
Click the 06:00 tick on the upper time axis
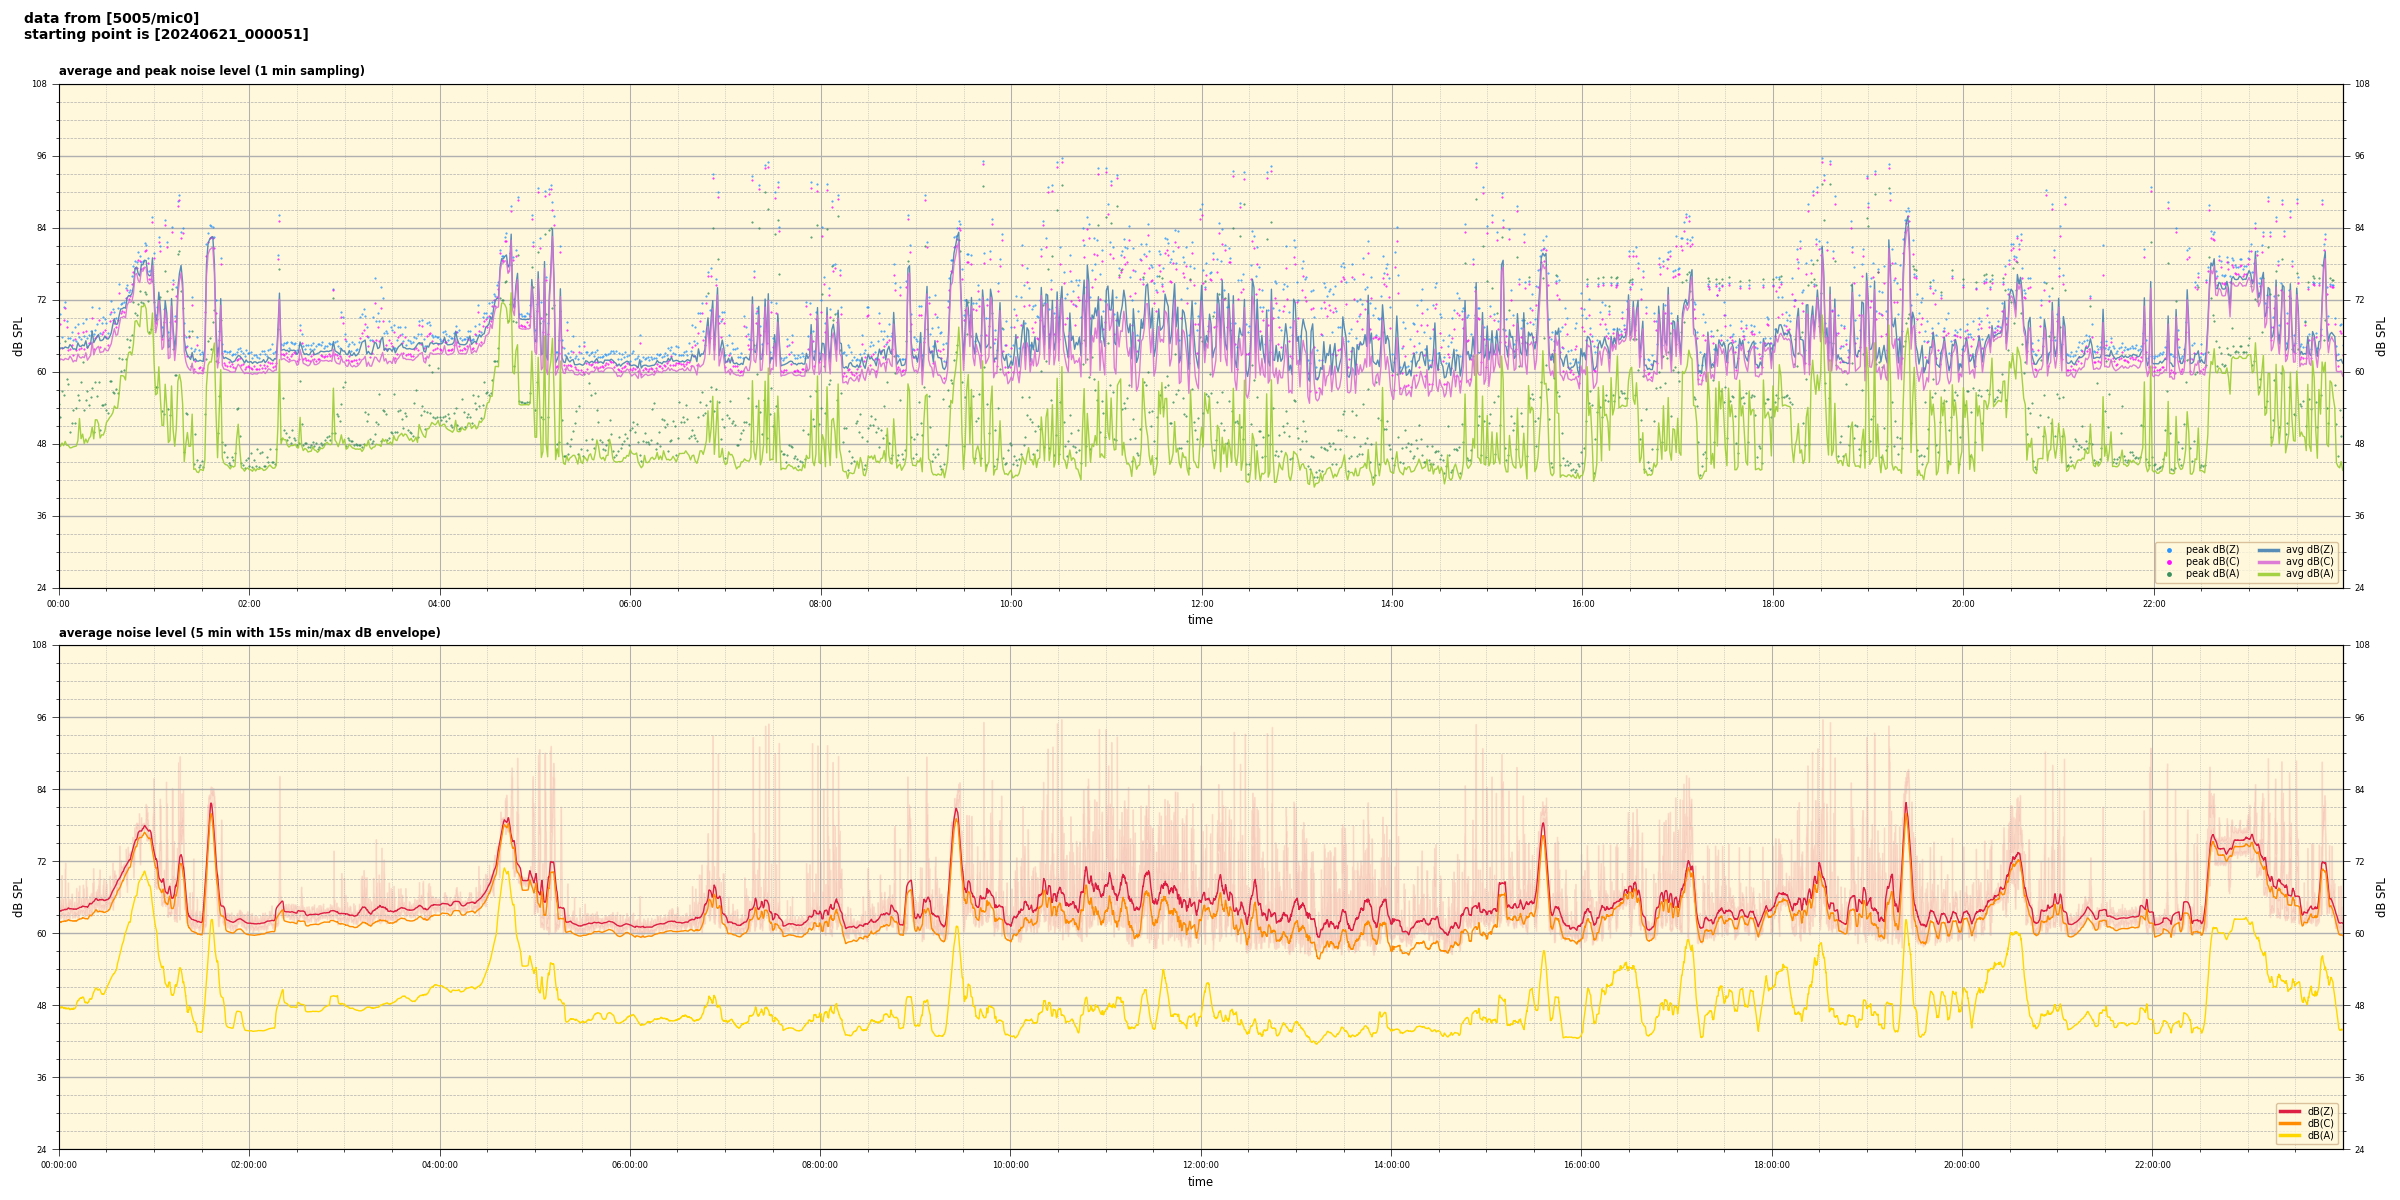(x=630, y=604)
